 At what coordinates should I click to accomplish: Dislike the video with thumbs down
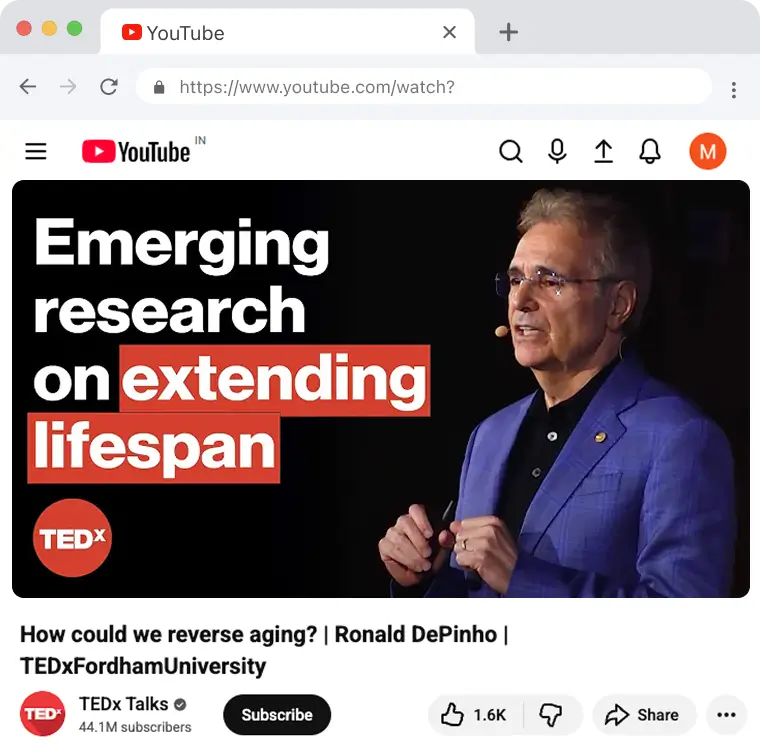(552, 715)
